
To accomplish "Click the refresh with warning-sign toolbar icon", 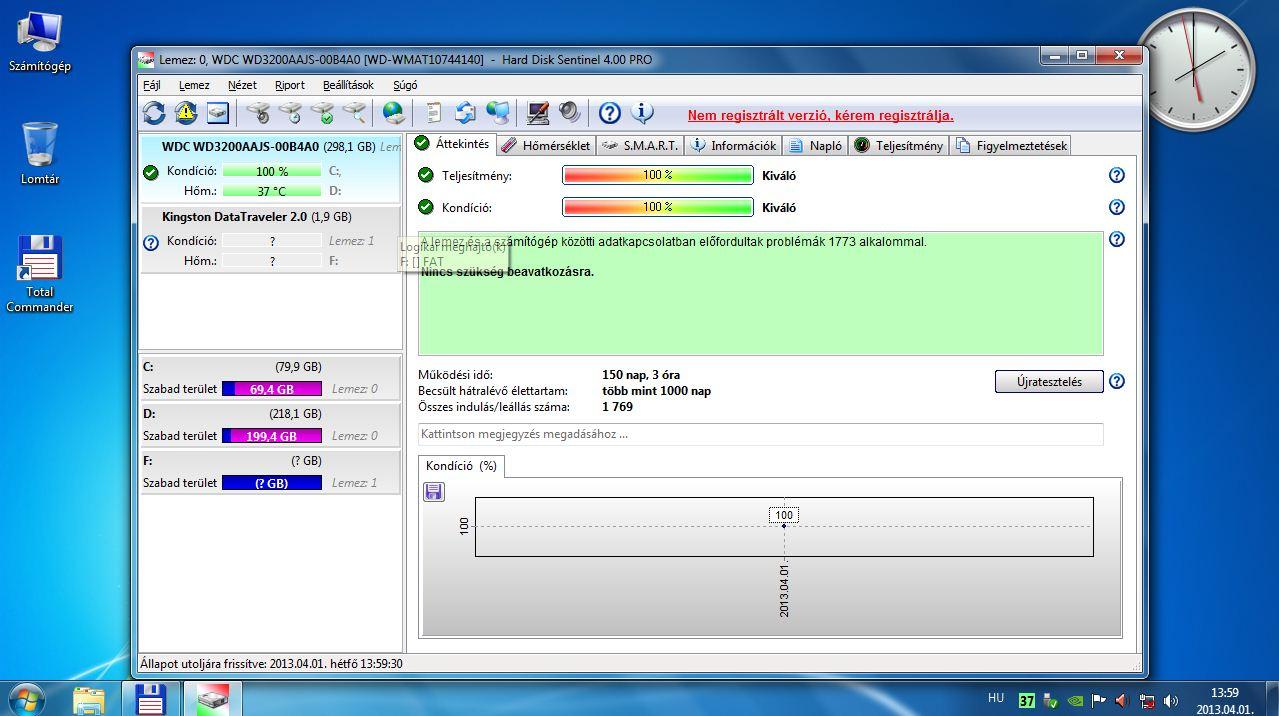I will (x=186, y=113).
